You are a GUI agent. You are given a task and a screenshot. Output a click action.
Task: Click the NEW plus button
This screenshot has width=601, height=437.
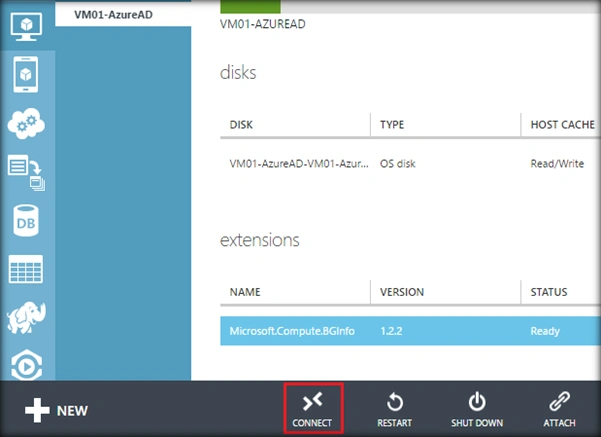[x=56, y=411]
